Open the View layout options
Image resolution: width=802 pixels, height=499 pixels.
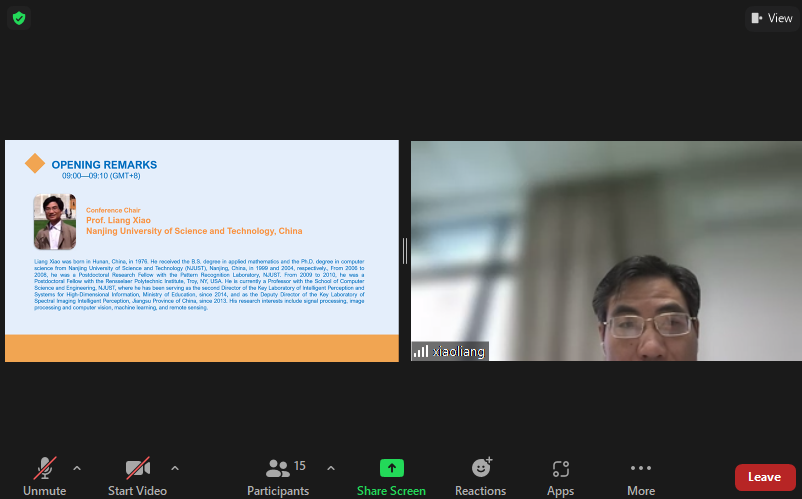[771, 18]
